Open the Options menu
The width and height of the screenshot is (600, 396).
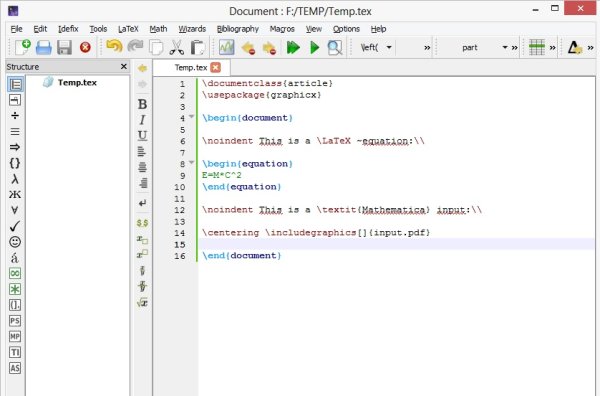pos(346,29)
